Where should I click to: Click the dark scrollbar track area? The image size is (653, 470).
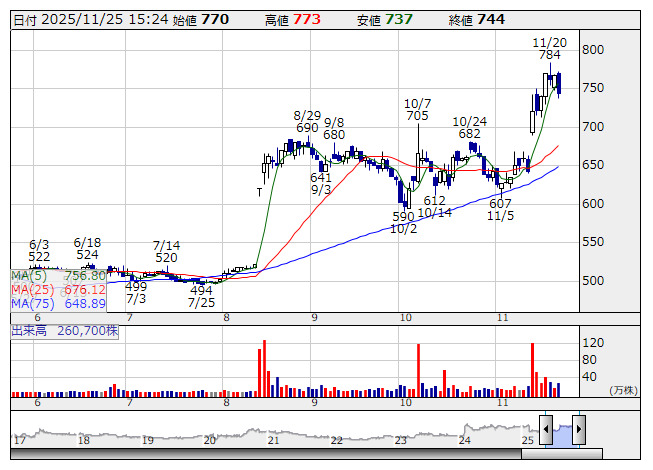(266, 454)
